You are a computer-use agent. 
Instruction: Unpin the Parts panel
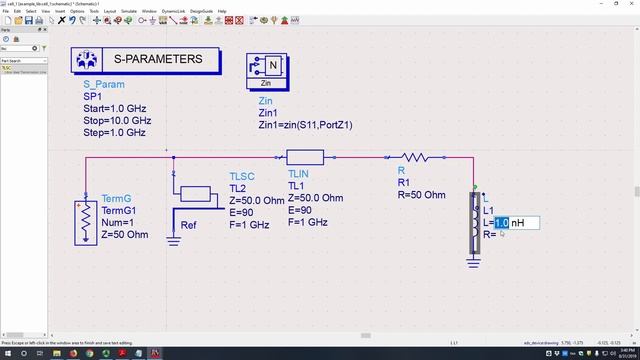coord(40,29)
